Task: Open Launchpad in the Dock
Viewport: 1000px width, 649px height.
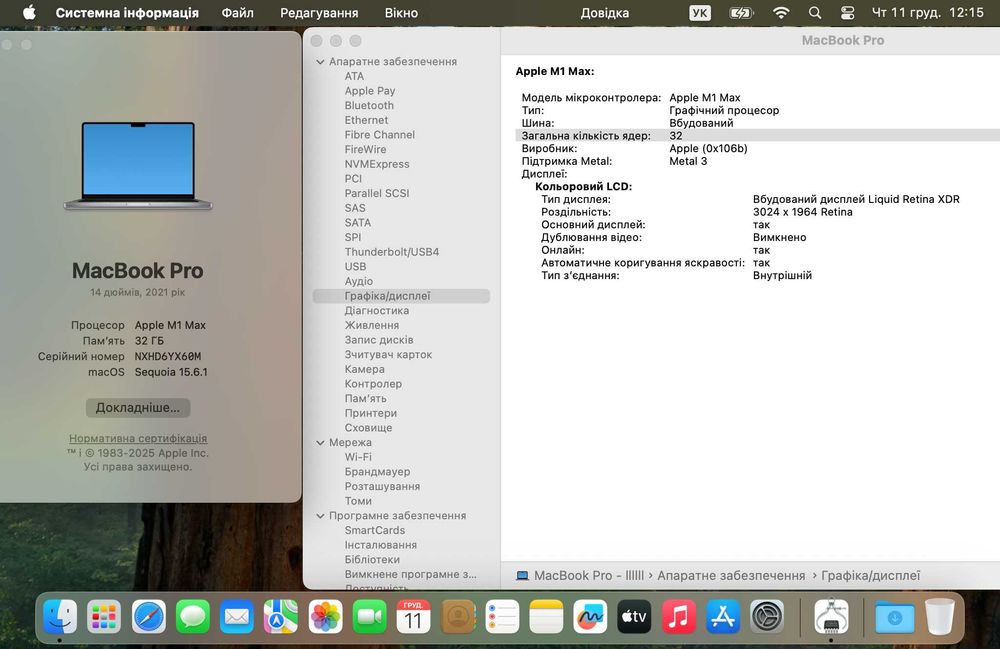Action: (104, 616)
